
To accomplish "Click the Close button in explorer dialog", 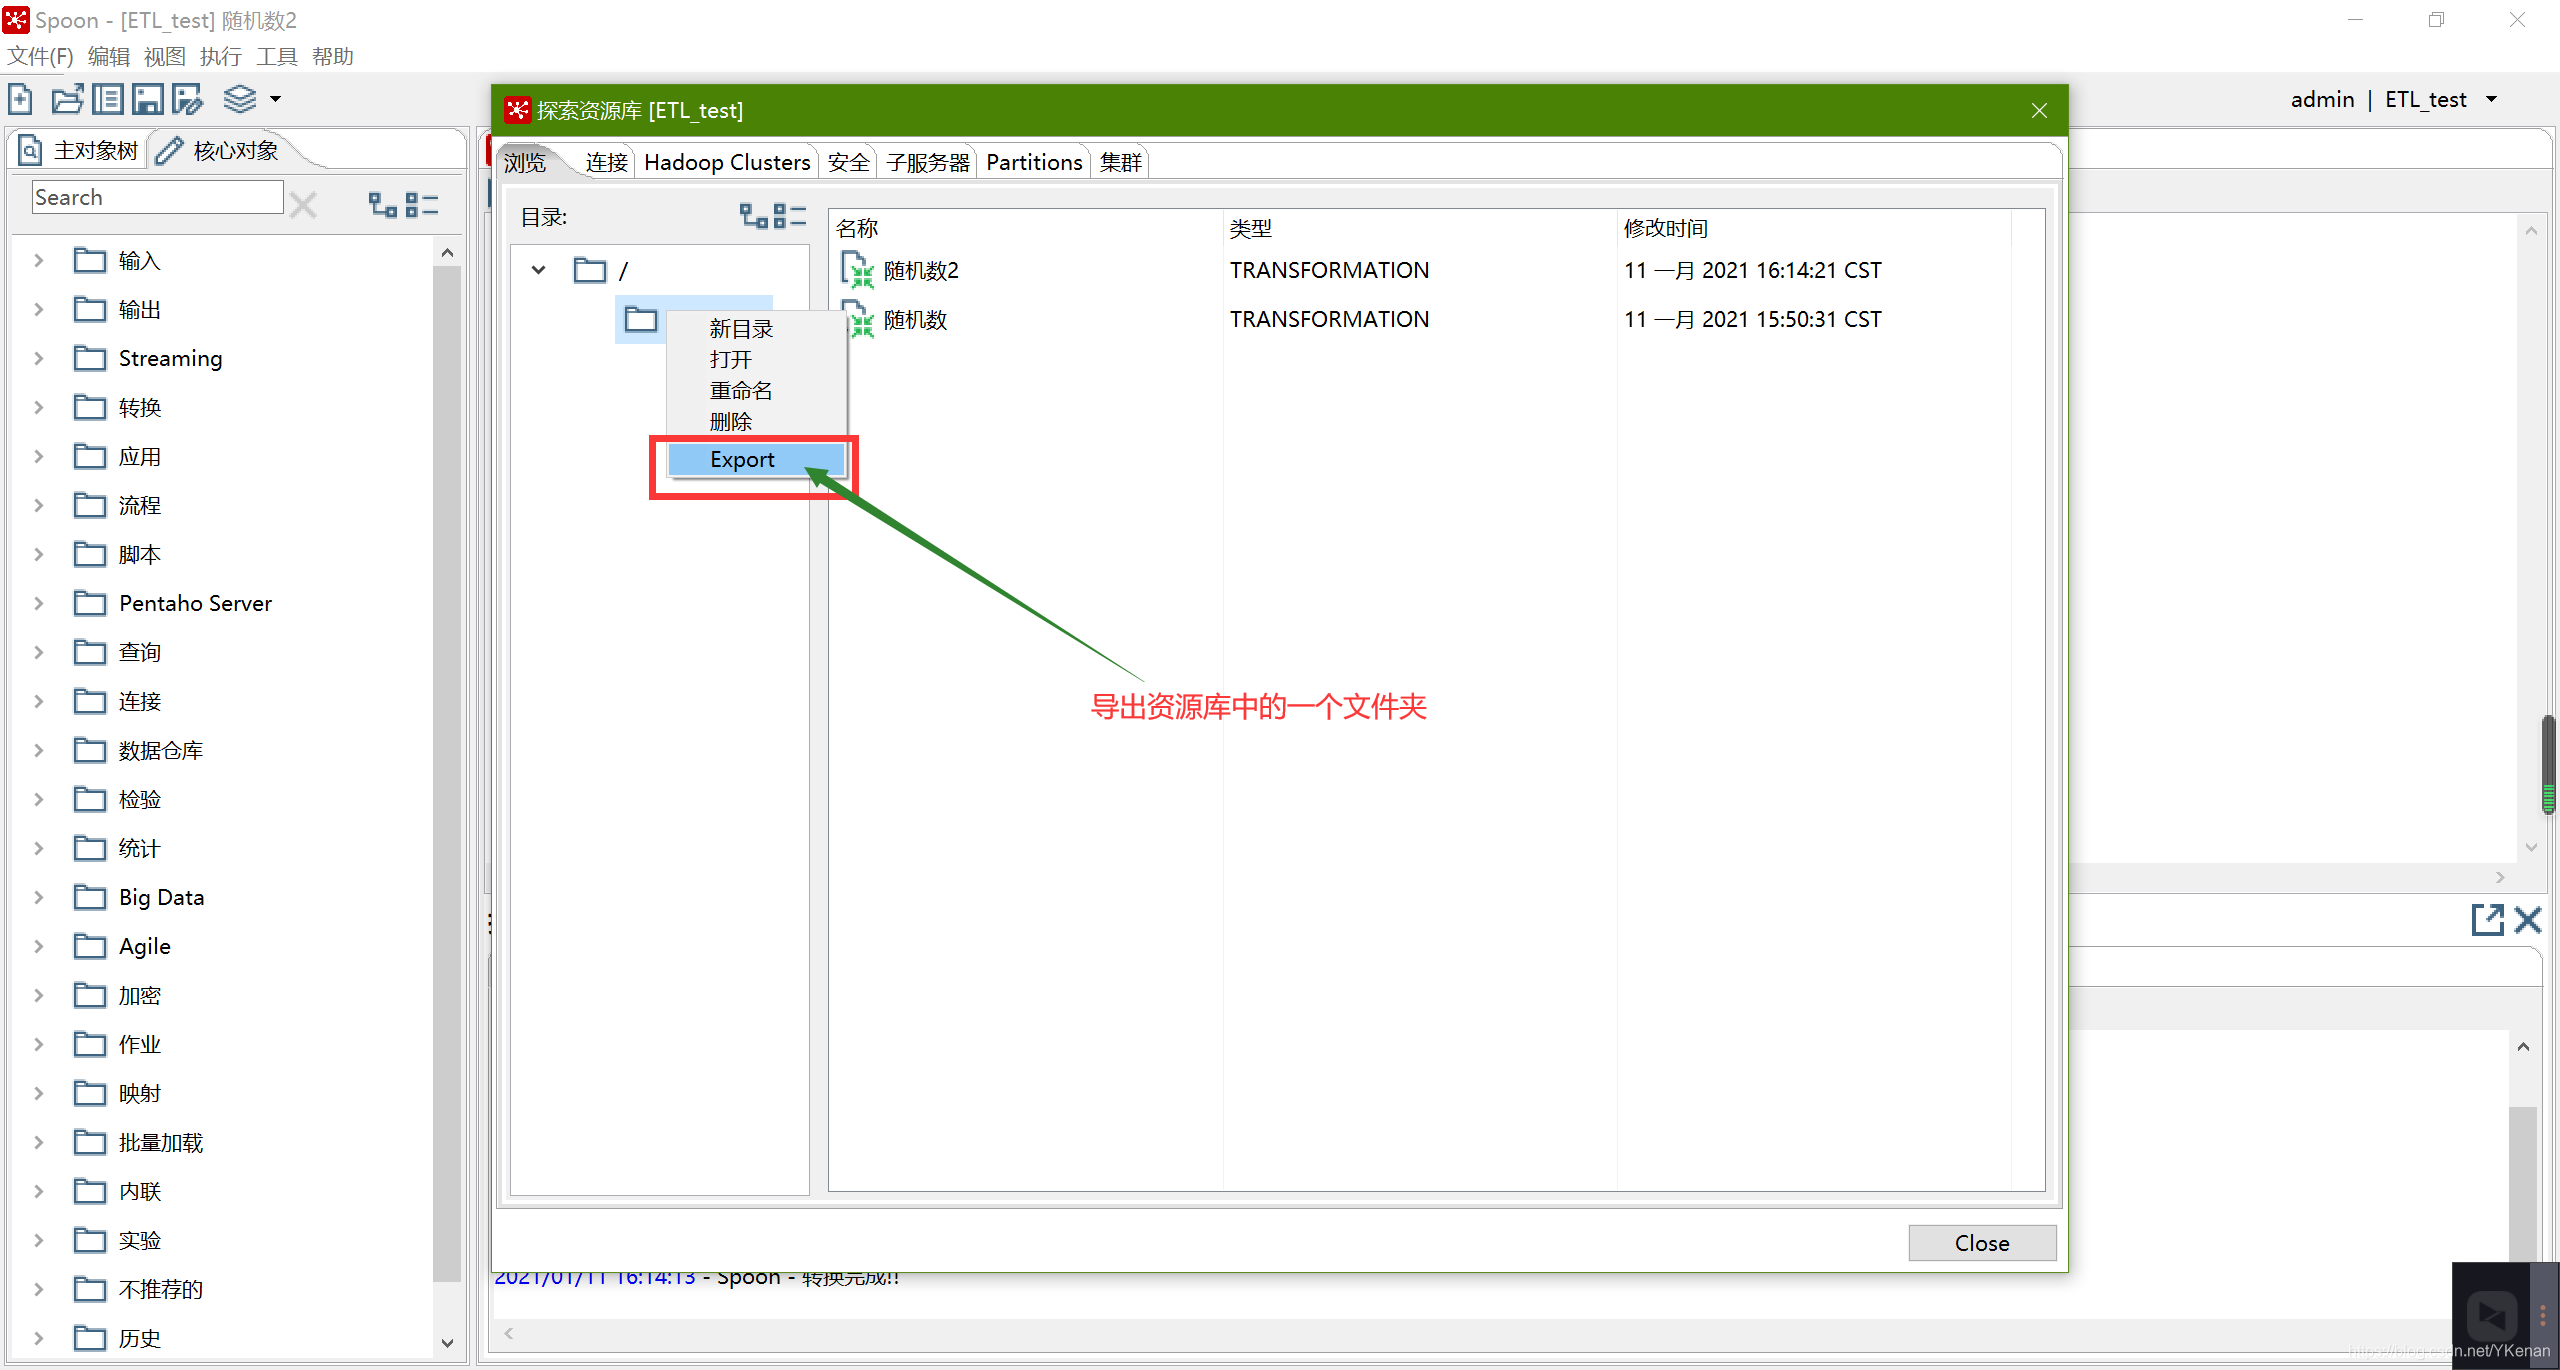I will coord(1982,1242).
